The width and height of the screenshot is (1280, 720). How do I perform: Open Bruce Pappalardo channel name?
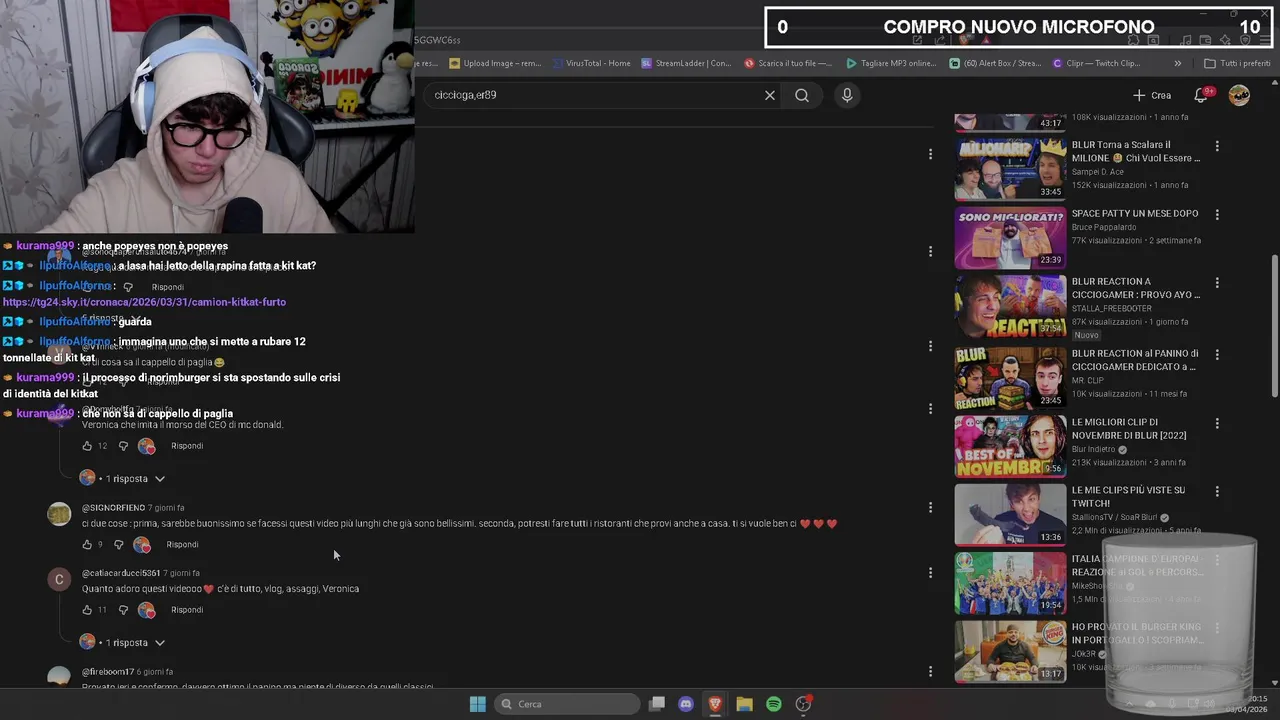(1105, 228)
